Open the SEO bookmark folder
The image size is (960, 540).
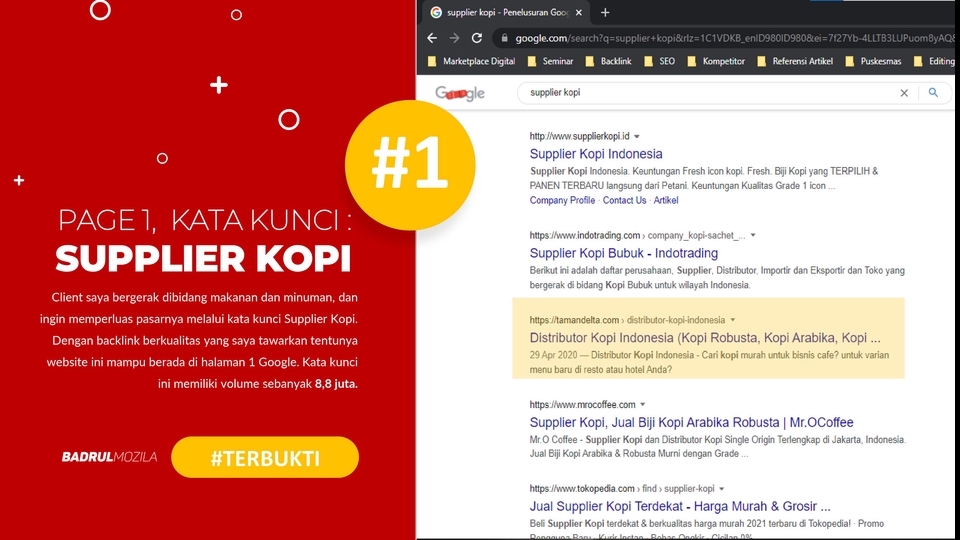click(x=660, y=61)
